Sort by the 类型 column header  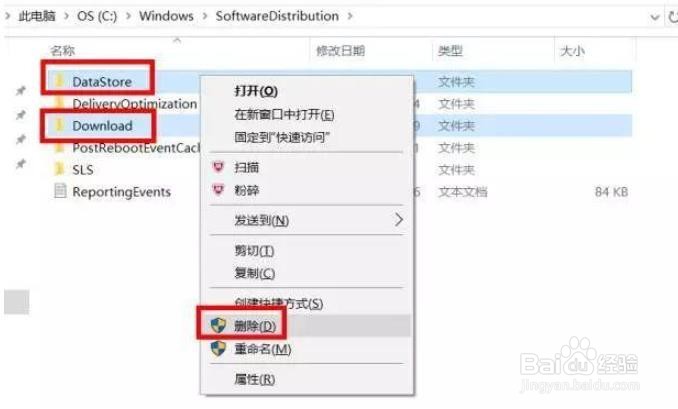coord(450,51)
